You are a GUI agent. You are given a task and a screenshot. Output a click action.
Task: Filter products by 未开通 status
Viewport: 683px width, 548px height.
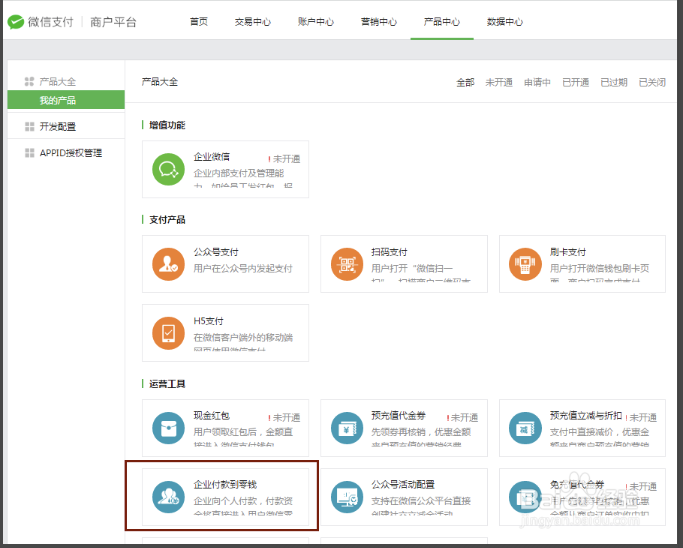499,82
